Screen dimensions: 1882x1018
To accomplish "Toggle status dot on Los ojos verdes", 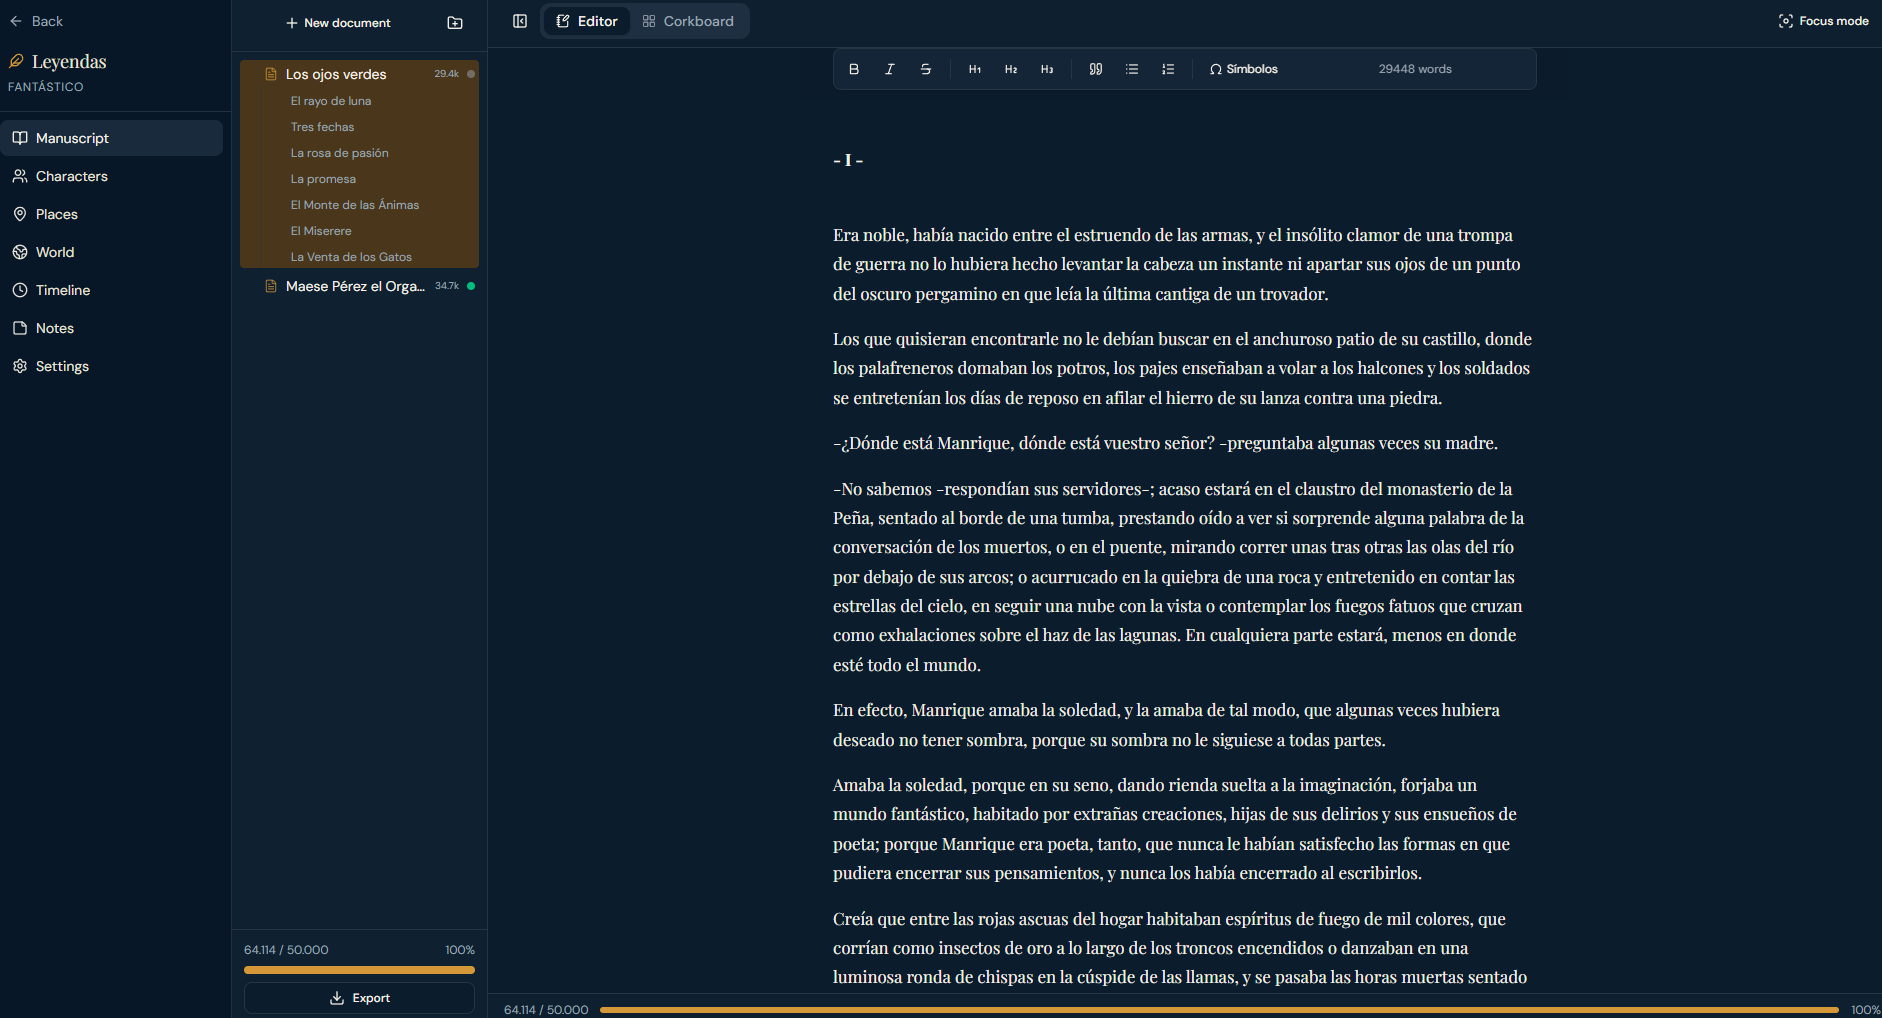I will 471,74.
